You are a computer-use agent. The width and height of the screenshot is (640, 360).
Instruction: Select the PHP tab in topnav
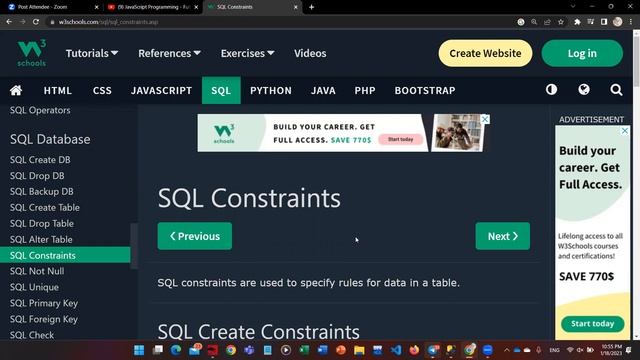pos(365,90)
